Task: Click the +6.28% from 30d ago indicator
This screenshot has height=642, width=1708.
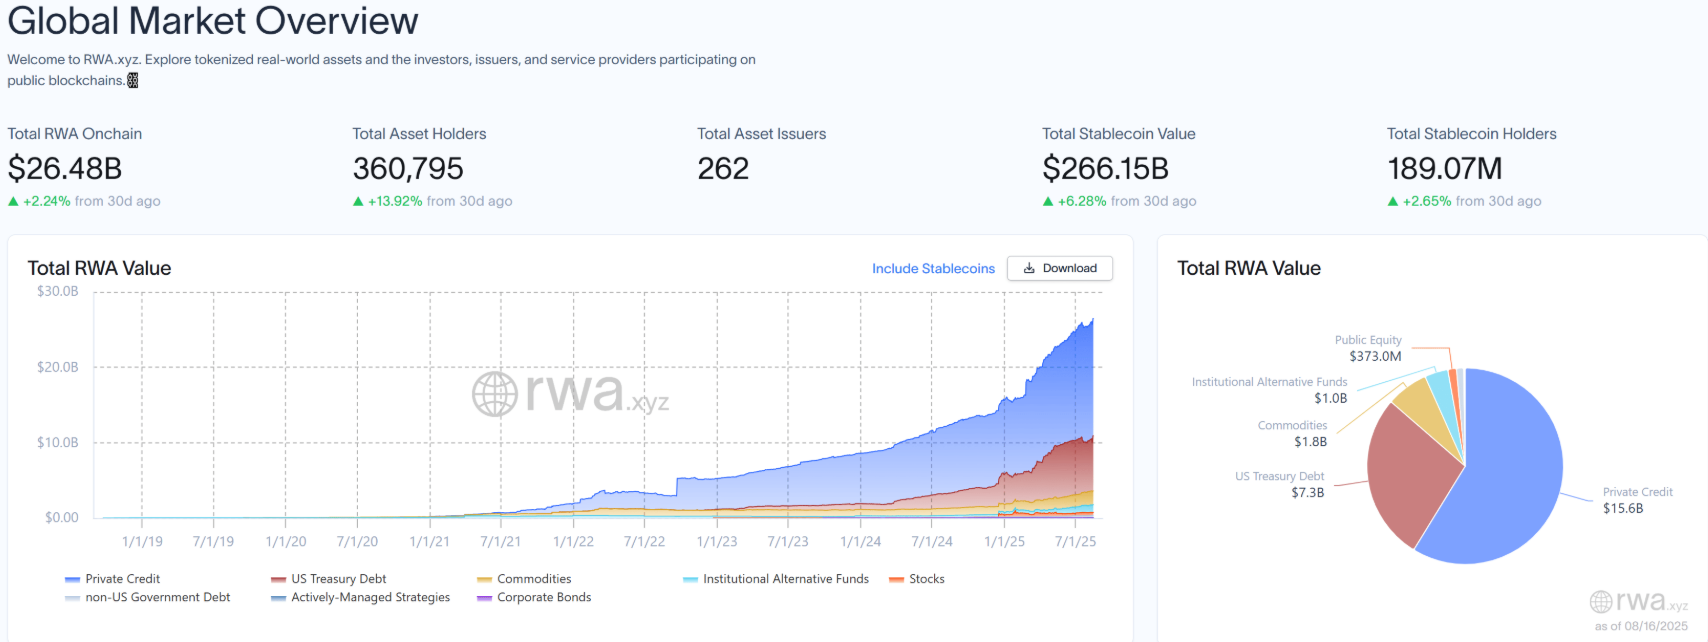Action: (1119, 201)
